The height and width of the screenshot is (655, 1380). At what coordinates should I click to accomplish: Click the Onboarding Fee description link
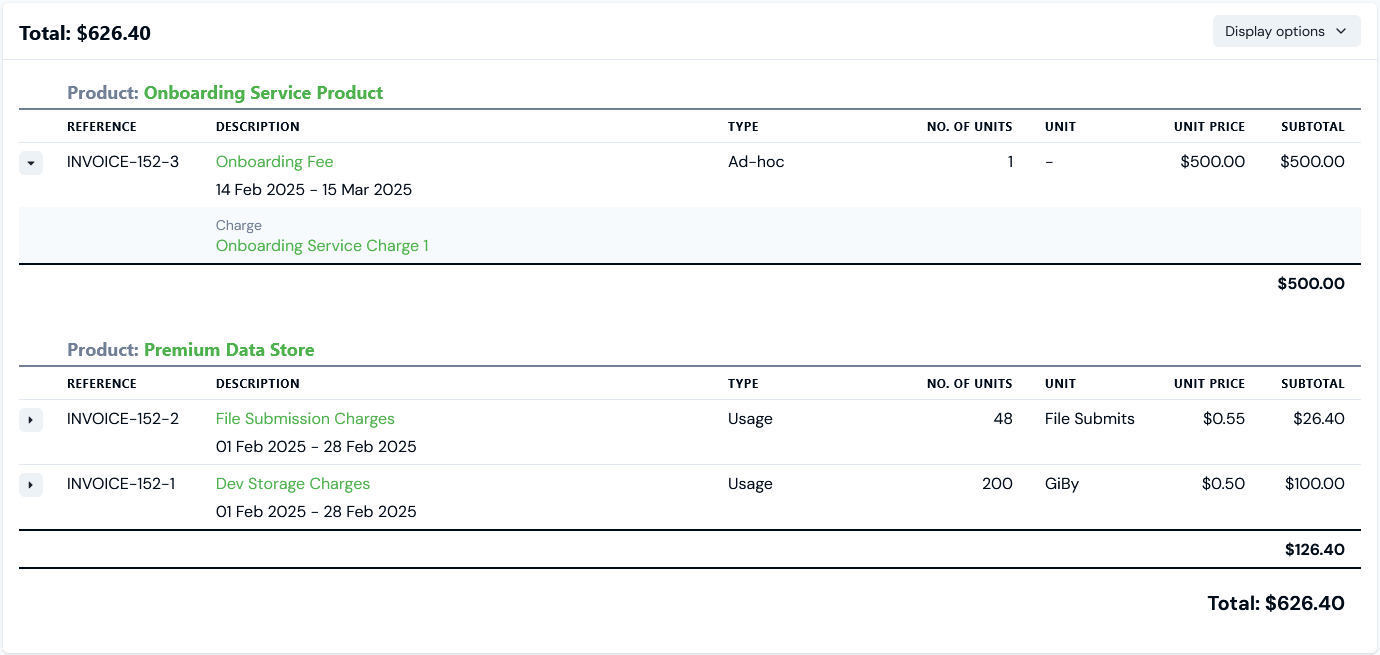274,162
